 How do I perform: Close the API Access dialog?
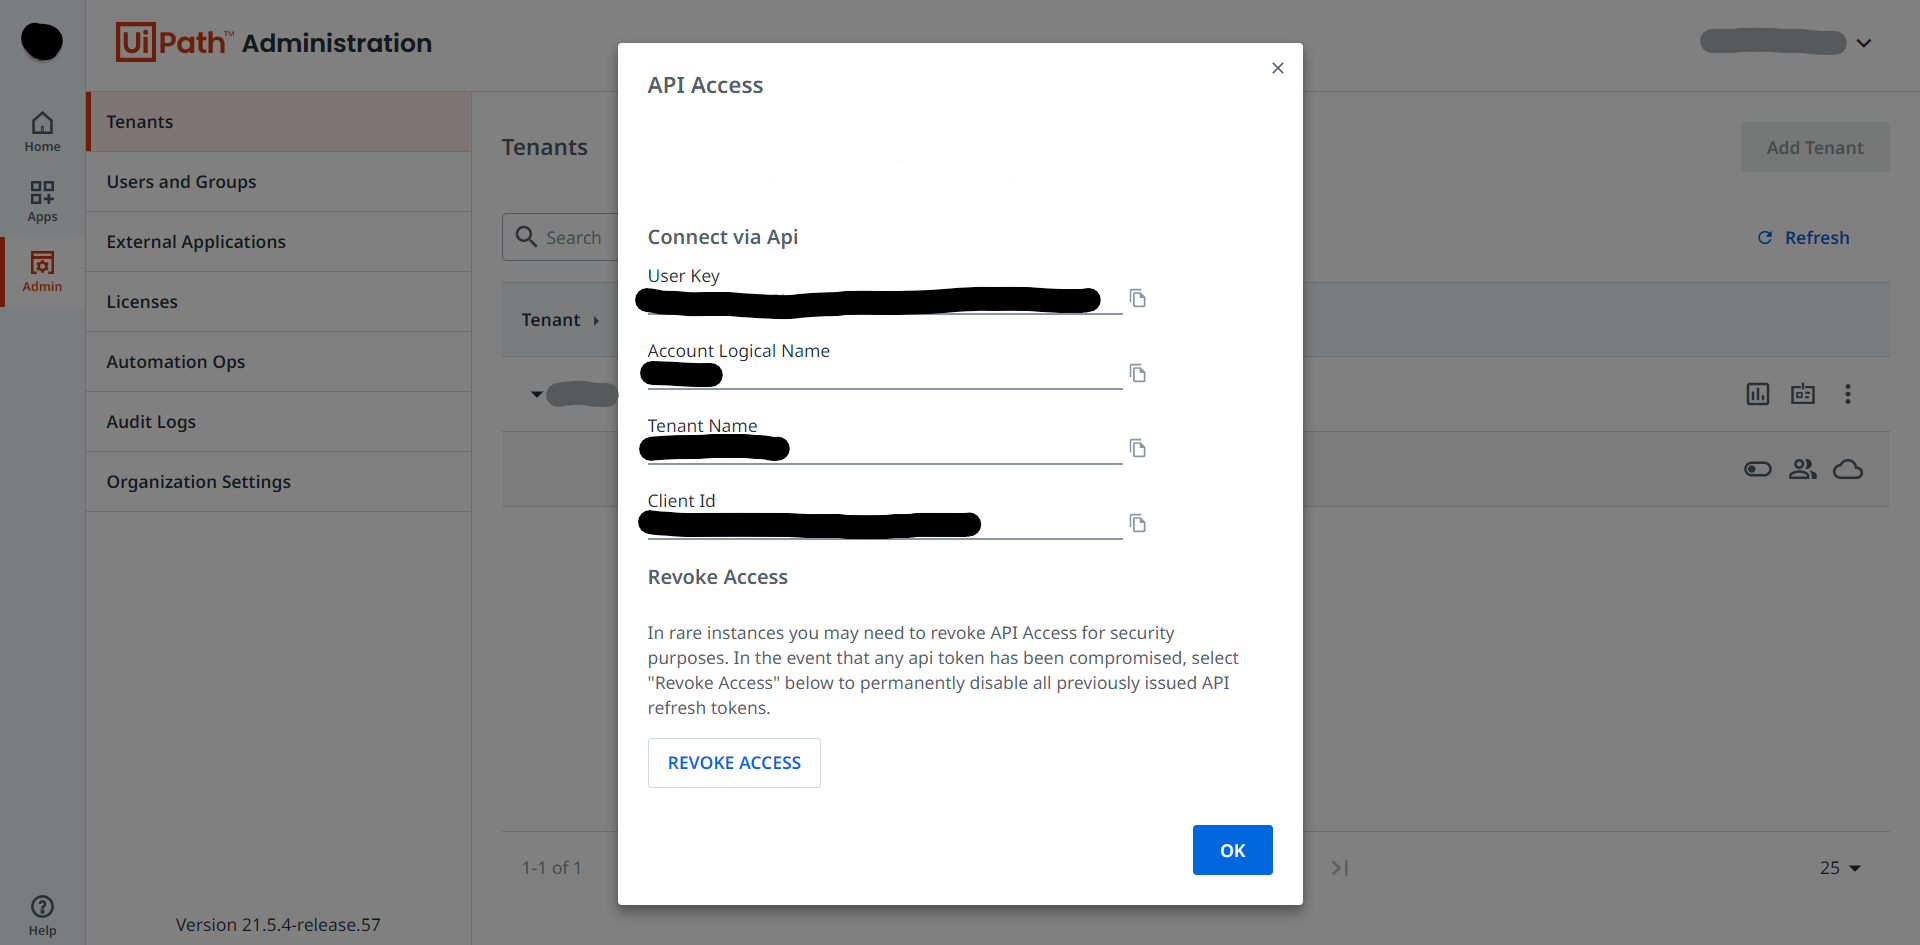click(x=1277, y=68)
